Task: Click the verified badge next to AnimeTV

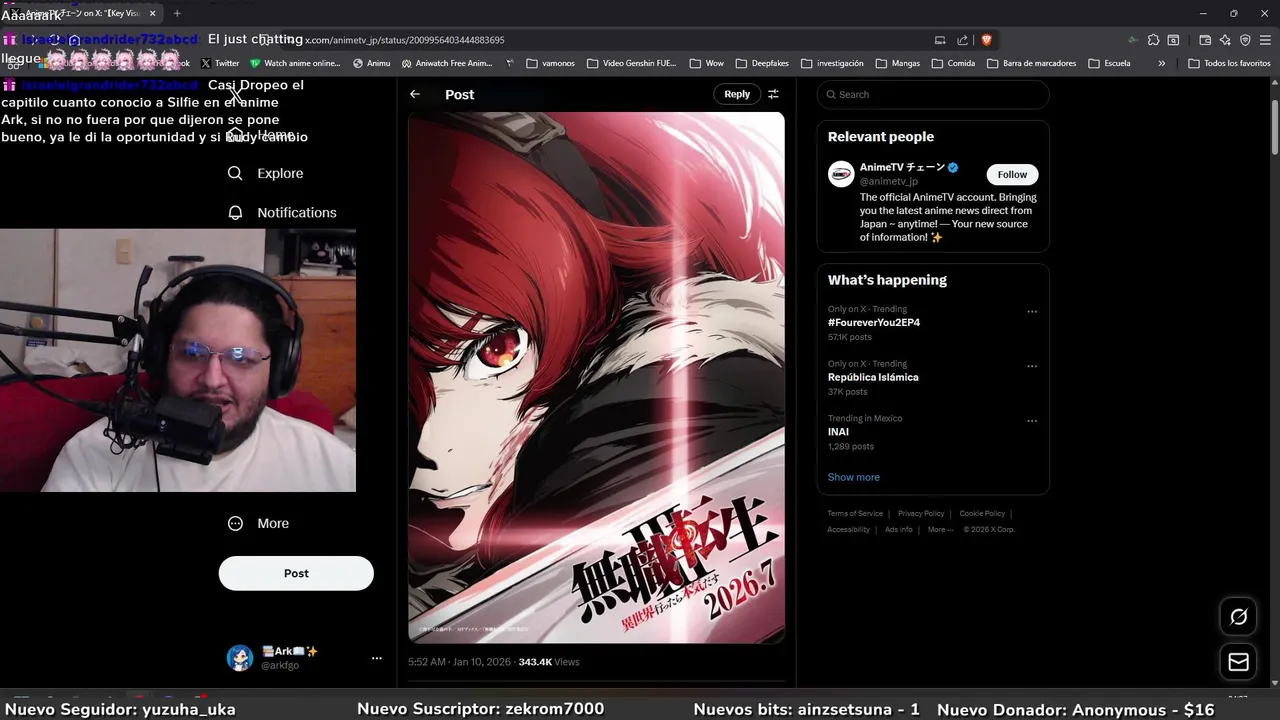Action: pos(953,168)
